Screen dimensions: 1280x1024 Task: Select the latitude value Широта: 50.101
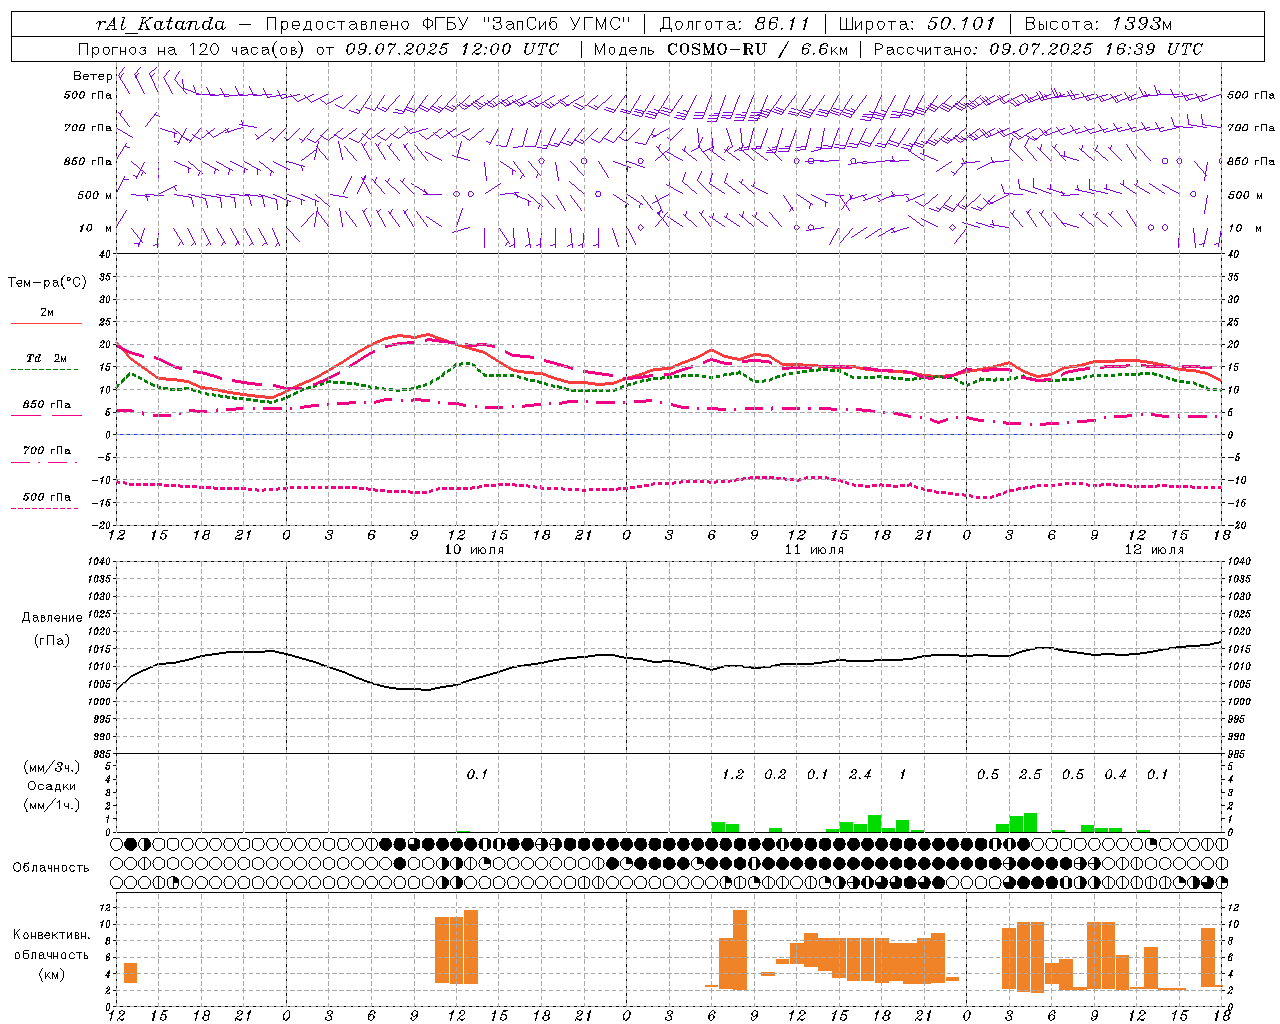click(917, 23)
